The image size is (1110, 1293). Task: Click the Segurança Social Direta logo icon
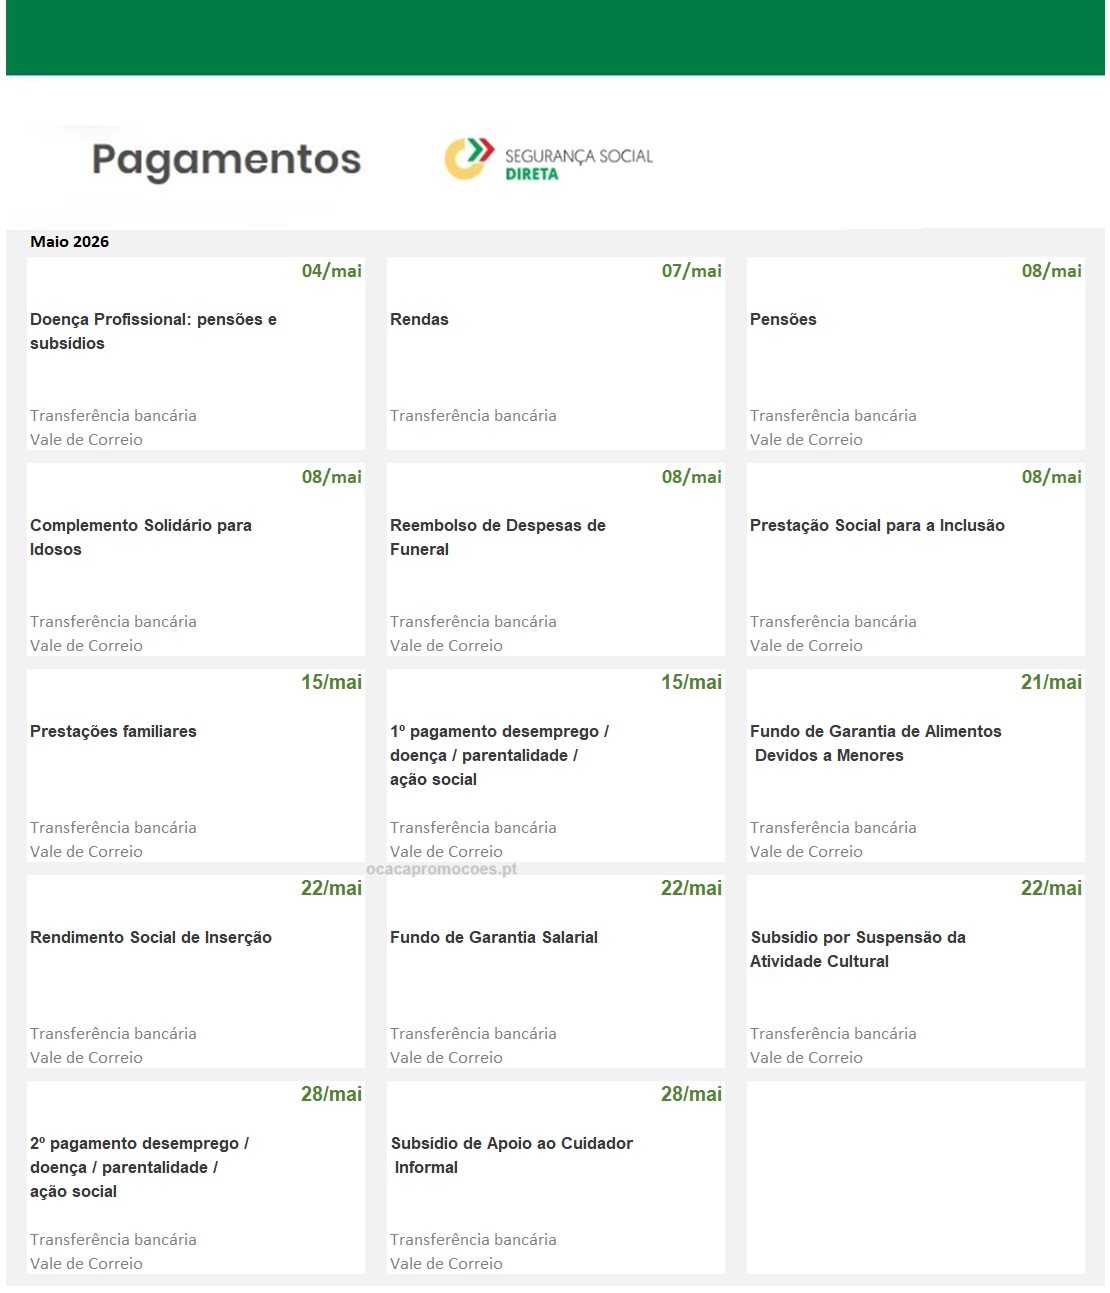(469, 158)
